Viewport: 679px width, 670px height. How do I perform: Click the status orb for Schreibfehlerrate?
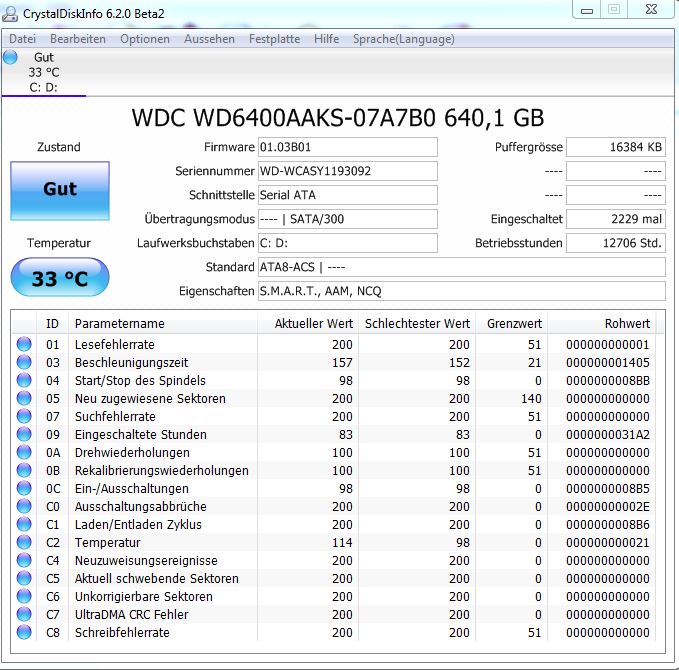pyautogui.click(x=24, y=632)
